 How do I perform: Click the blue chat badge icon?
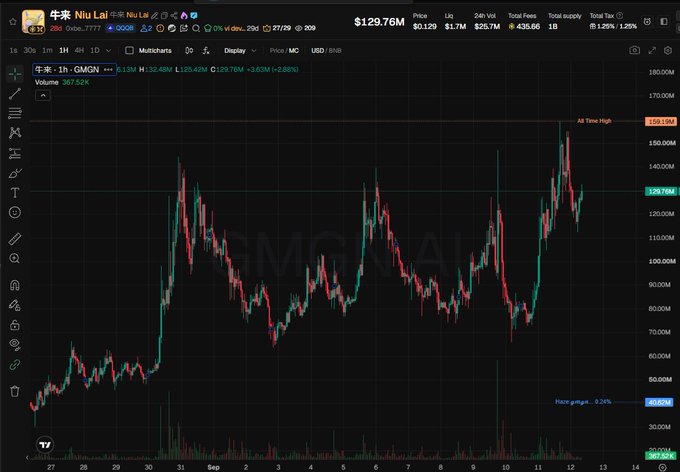(194, 16)
